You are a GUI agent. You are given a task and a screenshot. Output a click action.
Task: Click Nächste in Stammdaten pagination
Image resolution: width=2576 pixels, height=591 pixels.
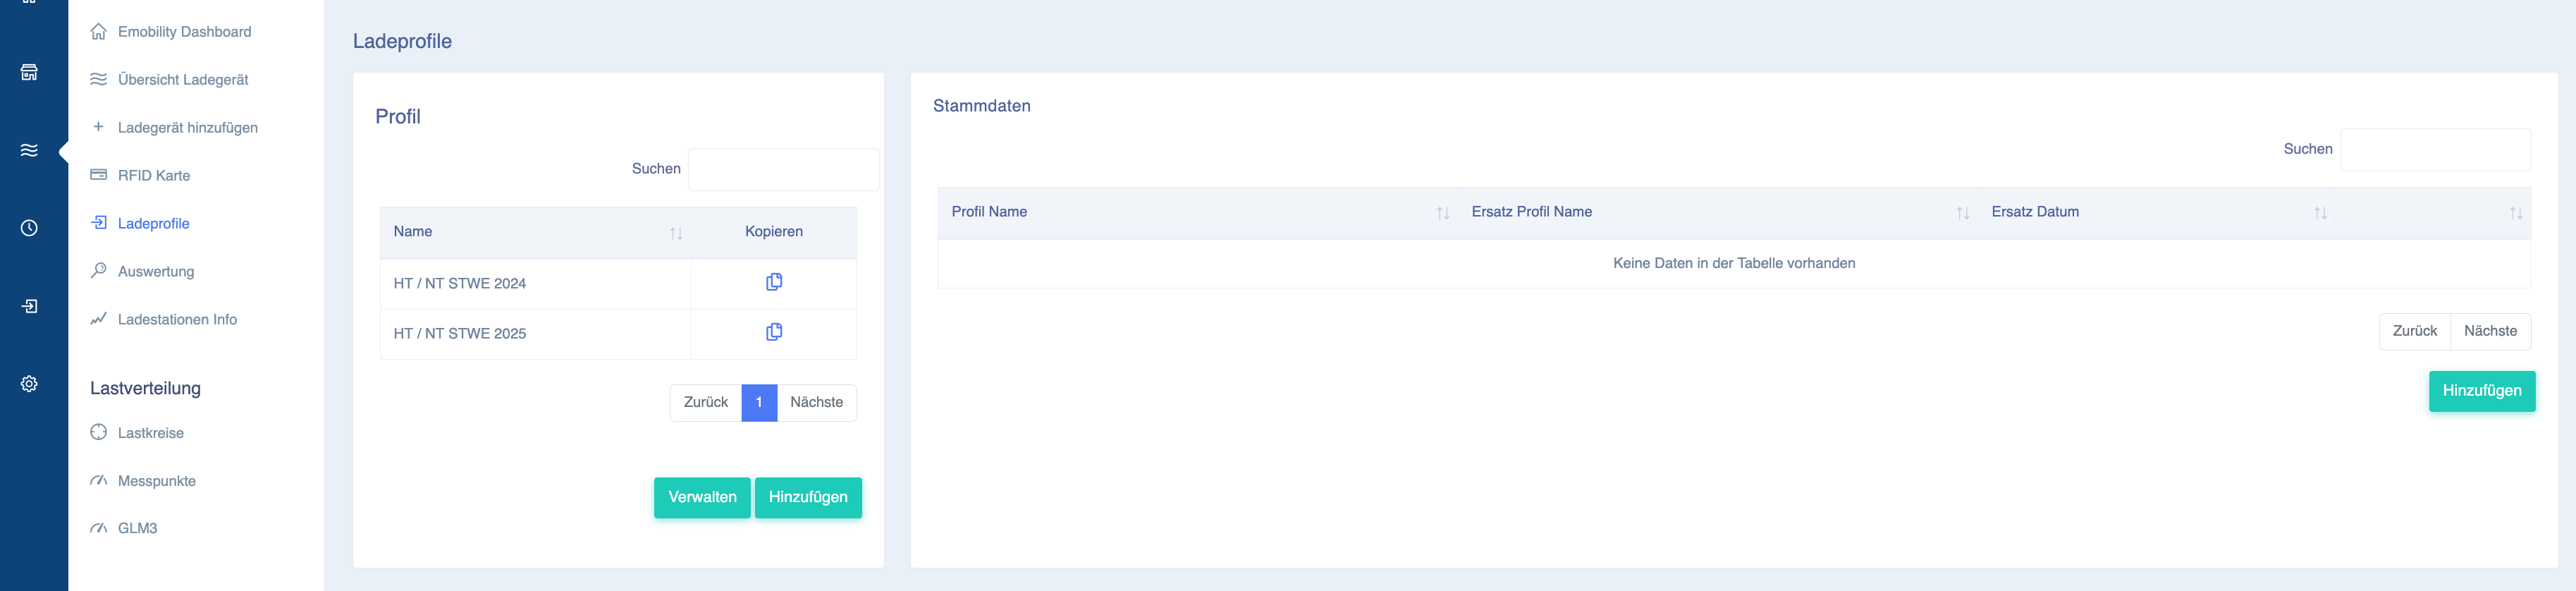tap(2490, 331)
